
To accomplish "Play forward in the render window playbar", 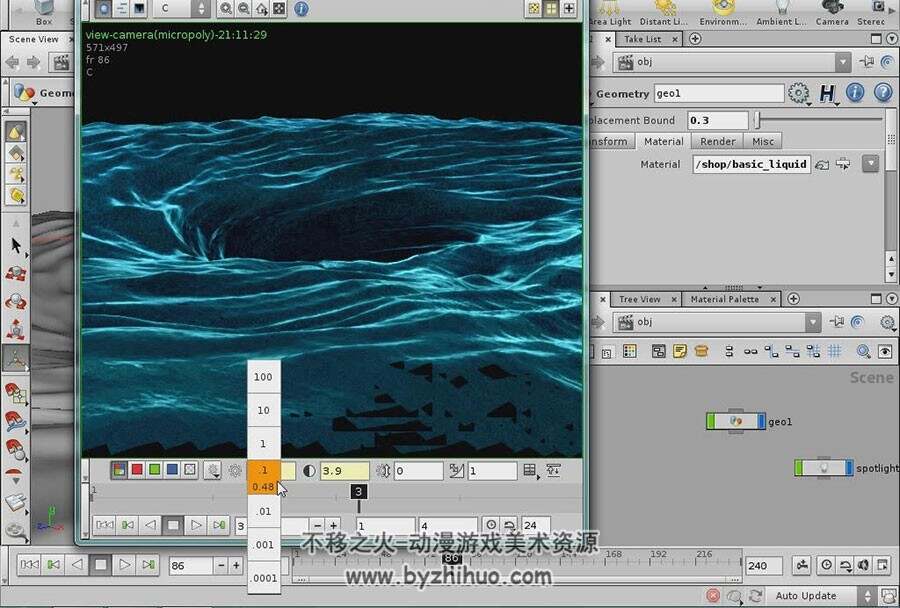I will (196, 525).
